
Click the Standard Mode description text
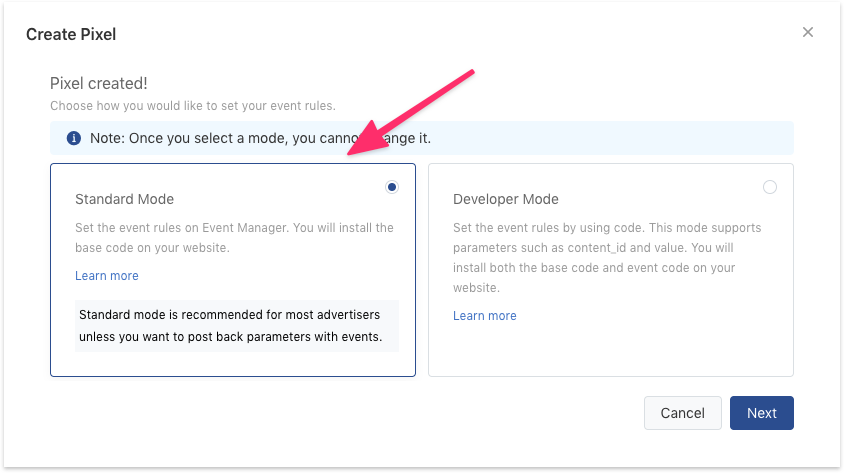234,237
